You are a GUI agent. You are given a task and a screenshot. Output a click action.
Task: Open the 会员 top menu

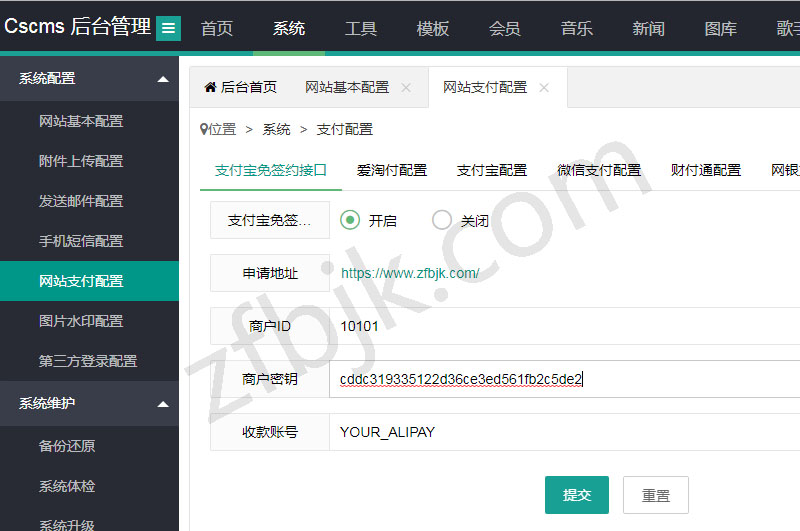coord(505,28)
